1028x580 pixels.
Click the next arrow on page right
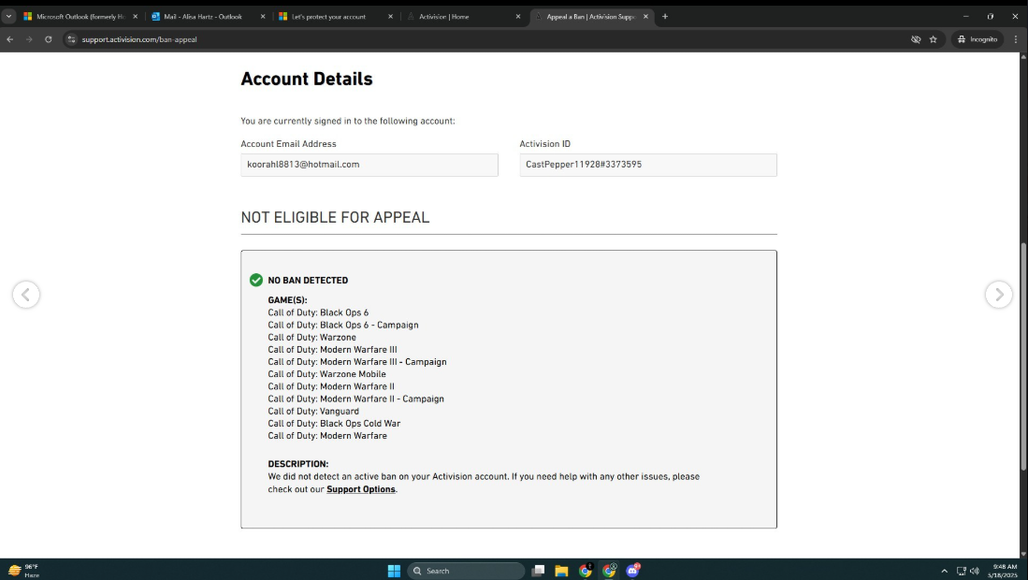click(x=998, y=294)
